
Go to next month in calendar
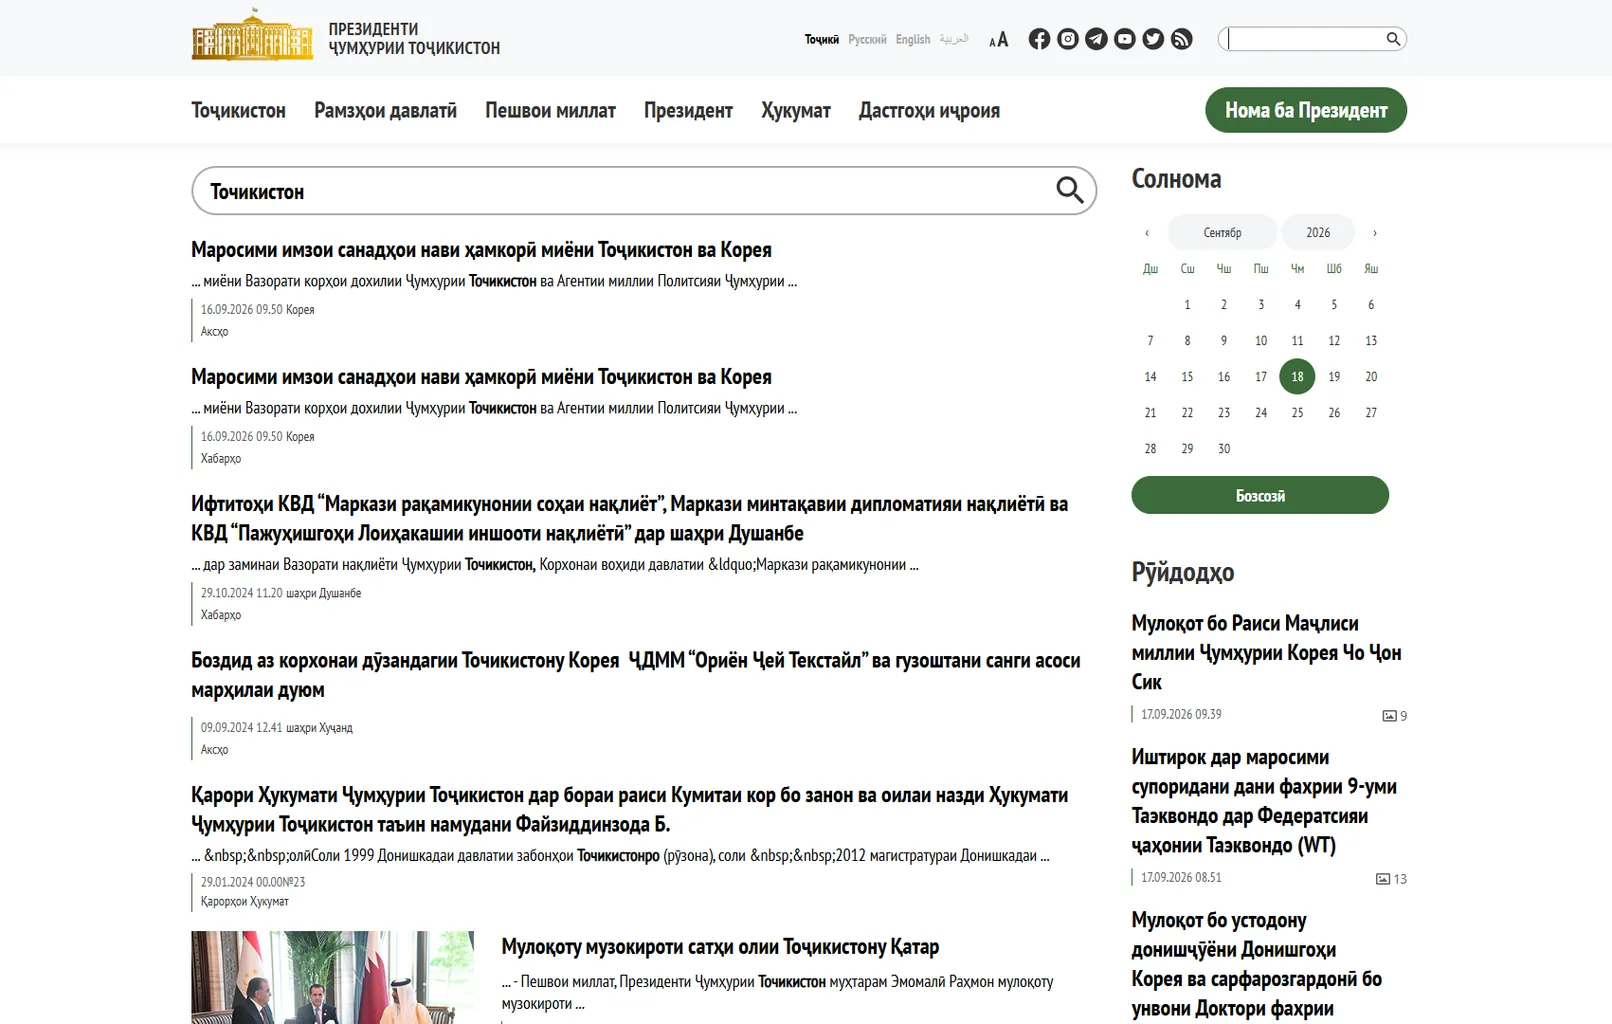click(1375, 233)
